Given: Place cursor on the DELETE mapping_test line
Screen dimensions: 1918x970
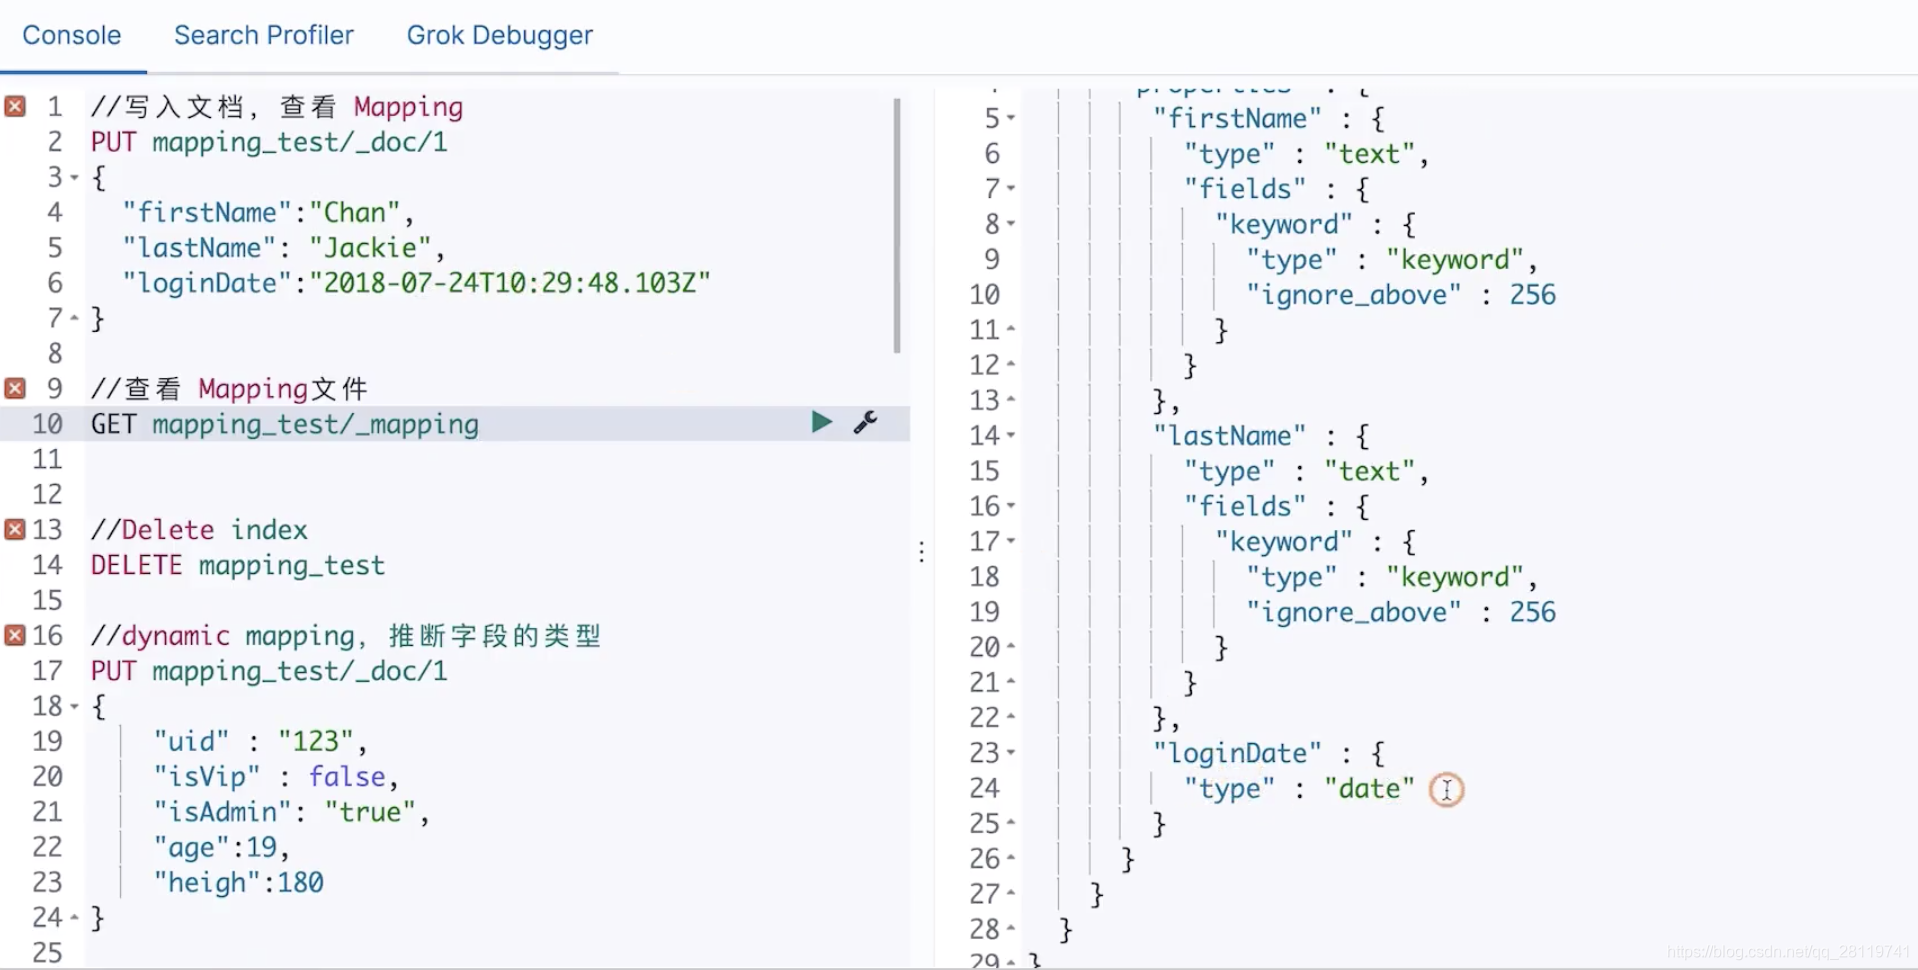Looking at the screenshot, I should click(236, 564).
